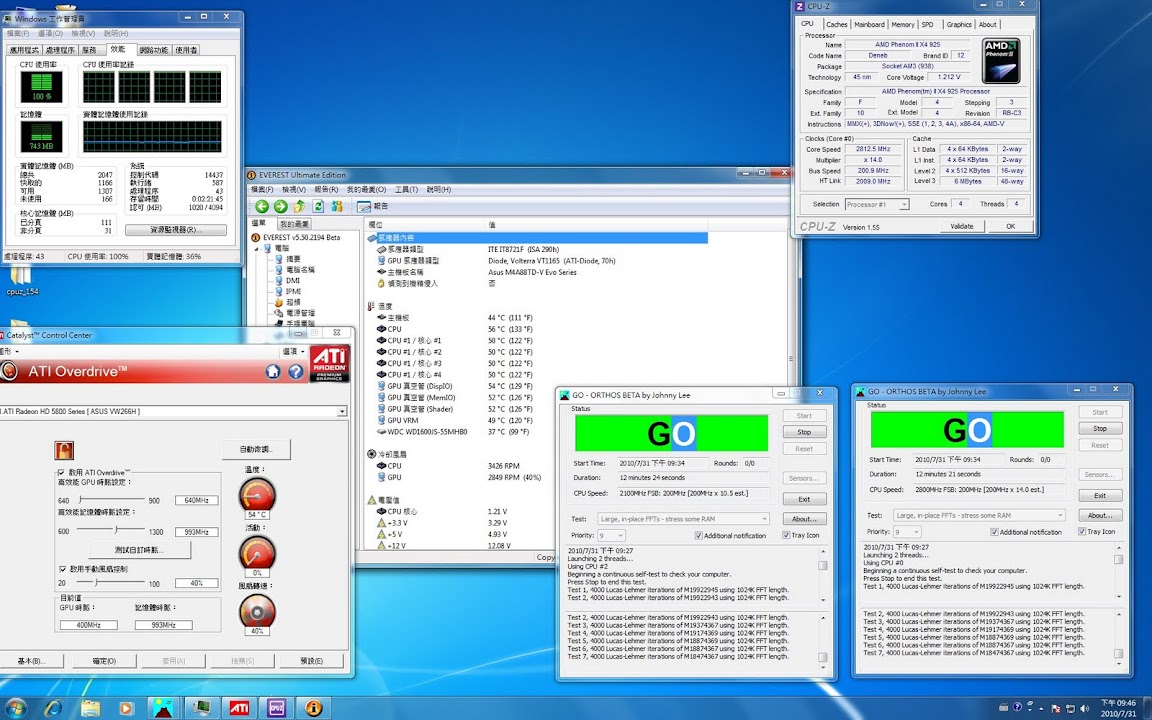This screenshot has height=720, width=1152.
Task: Click the ATI Overdrive lock icon
Action: click(x=65, y=450)
